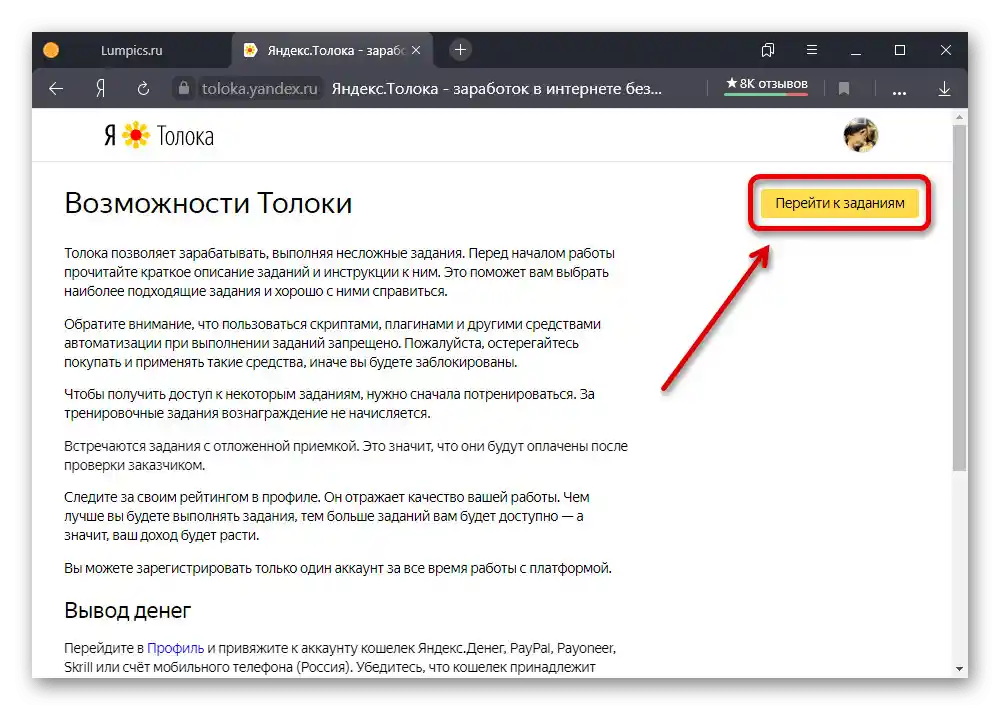This screenshot has width=1000, height=710.
Task: Click the paragraph starting Следите за своим рейтингом
Action: [327, 516]
